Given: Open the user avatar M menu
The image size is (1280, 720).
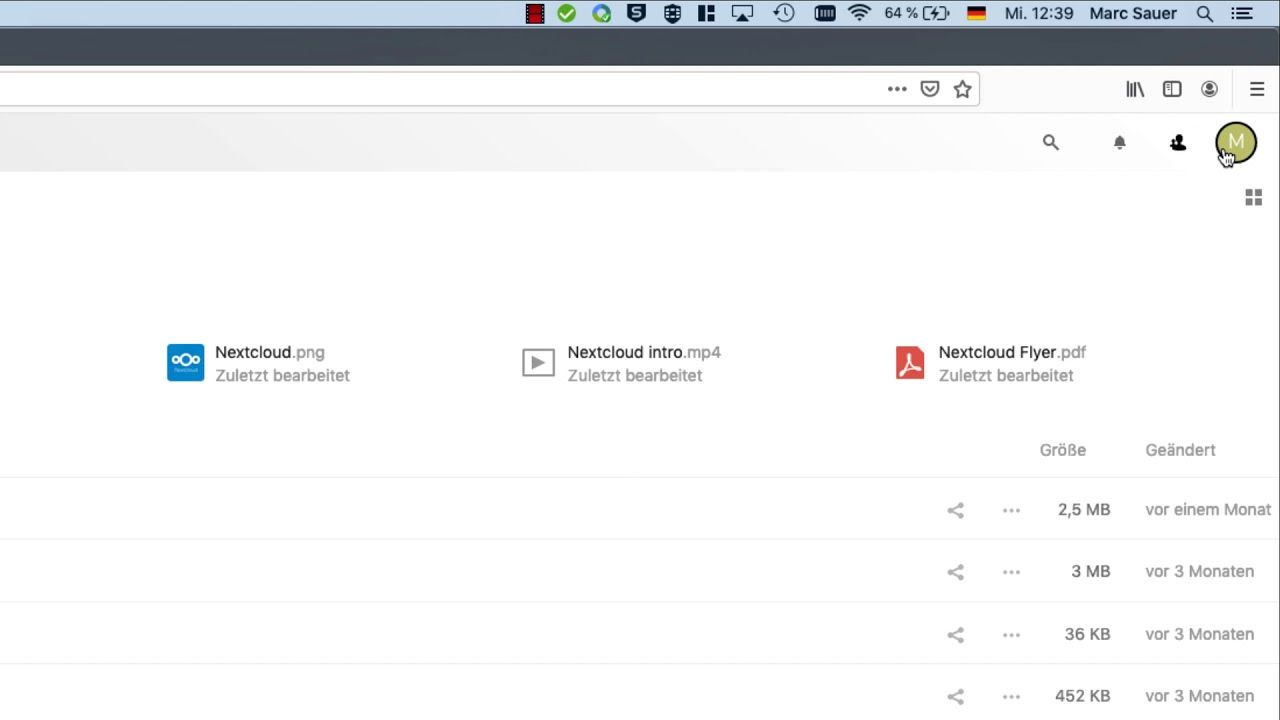Looking at the screenshot, I should pyautogui.click(x=1236, y=143).
